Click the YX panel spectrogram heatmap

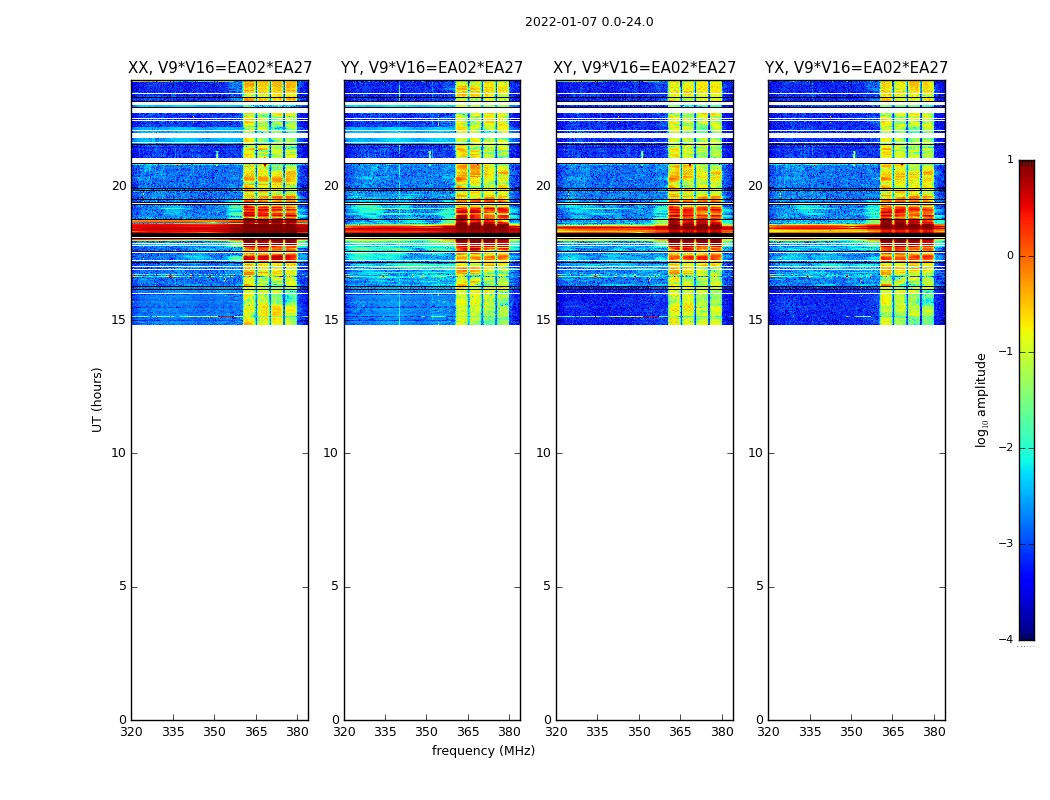pyautogui.click(x=856, y=203)
